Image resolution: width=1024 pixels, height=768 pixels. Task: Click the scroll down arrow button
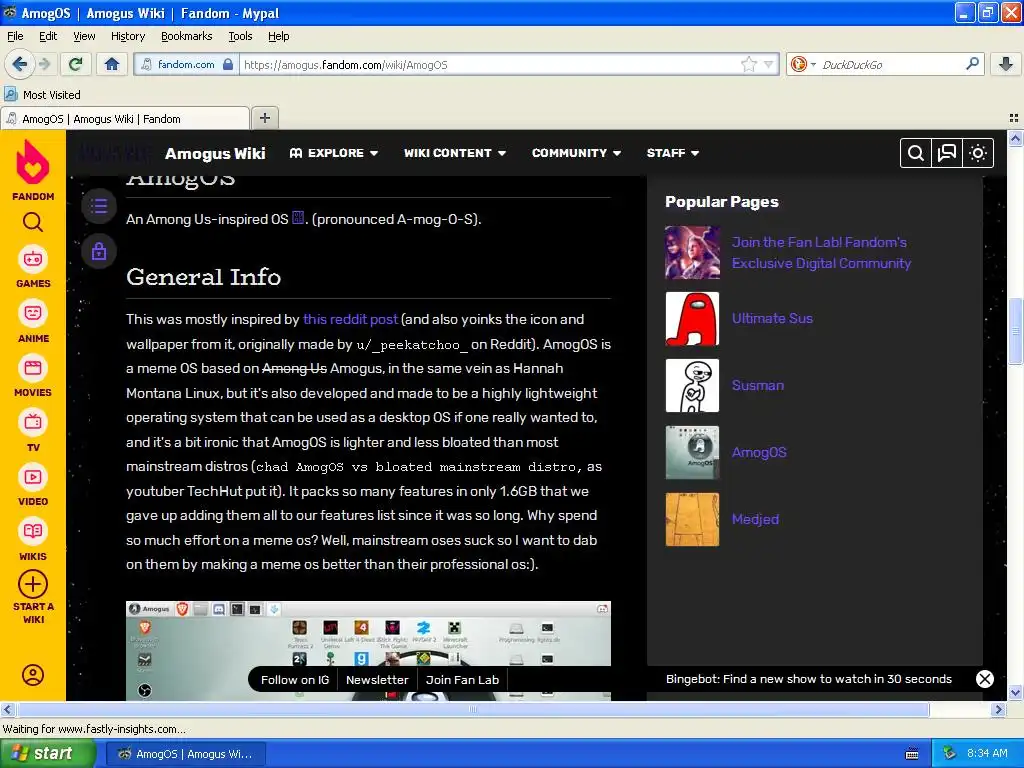click(x=1015, y=693)
